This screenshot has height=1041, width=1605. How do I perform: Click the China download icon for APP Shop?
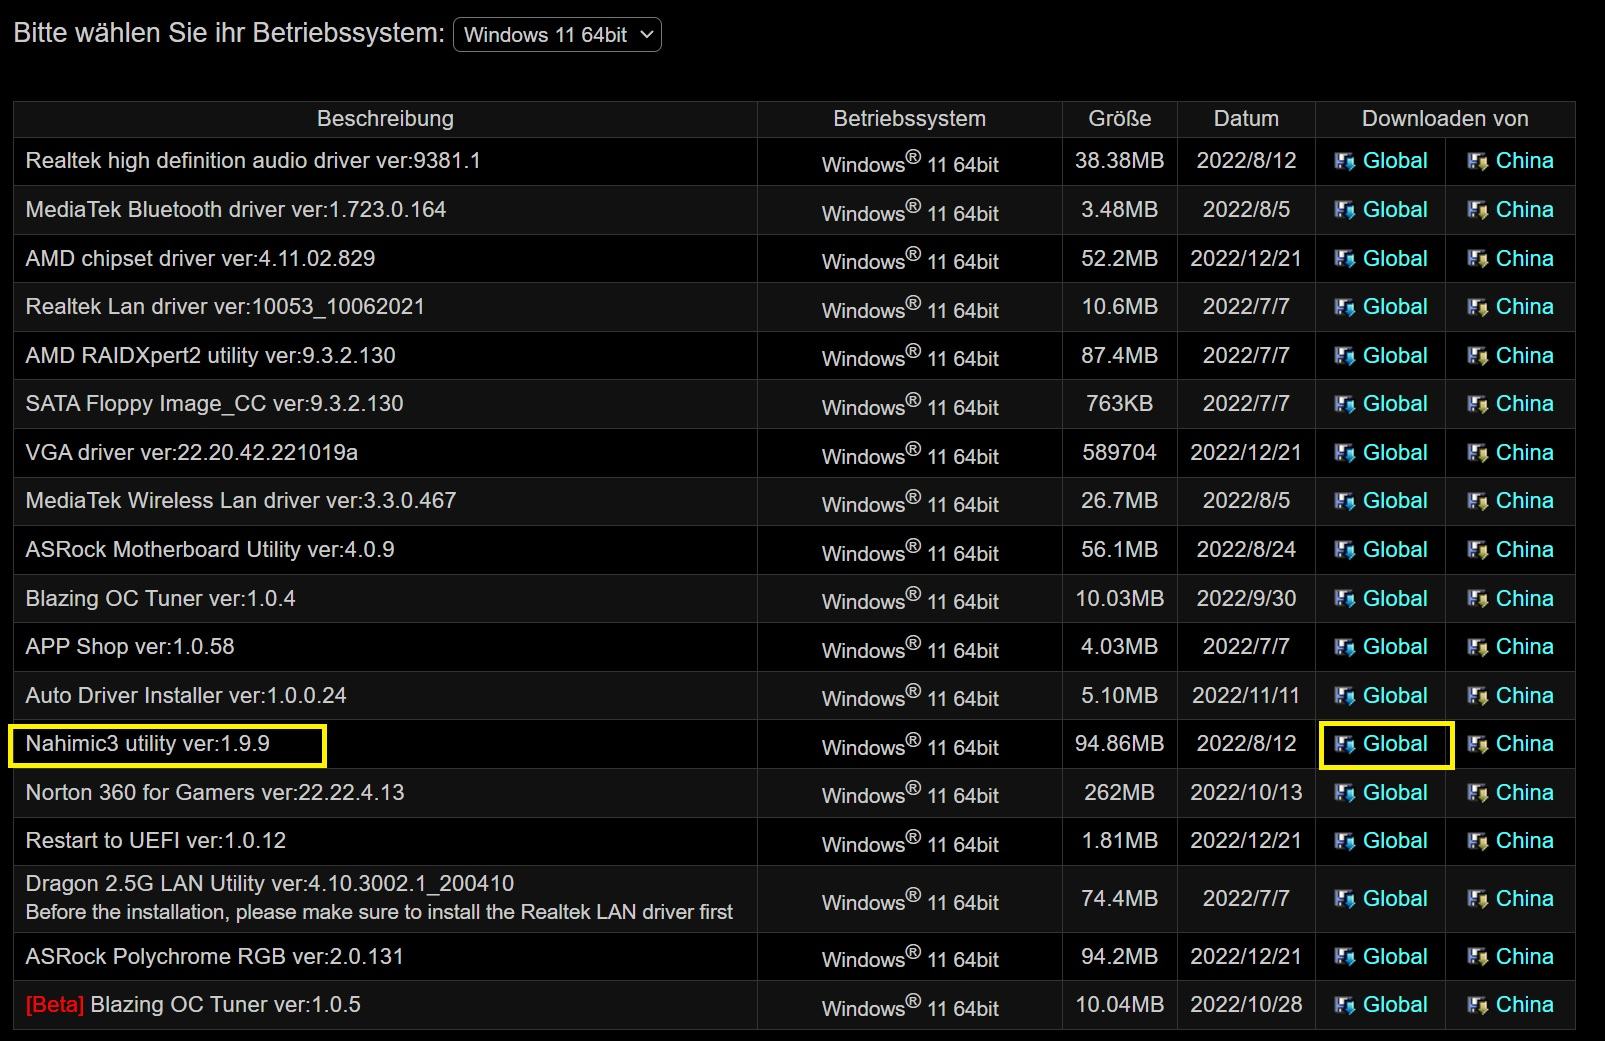click(x=1477, y=648)
